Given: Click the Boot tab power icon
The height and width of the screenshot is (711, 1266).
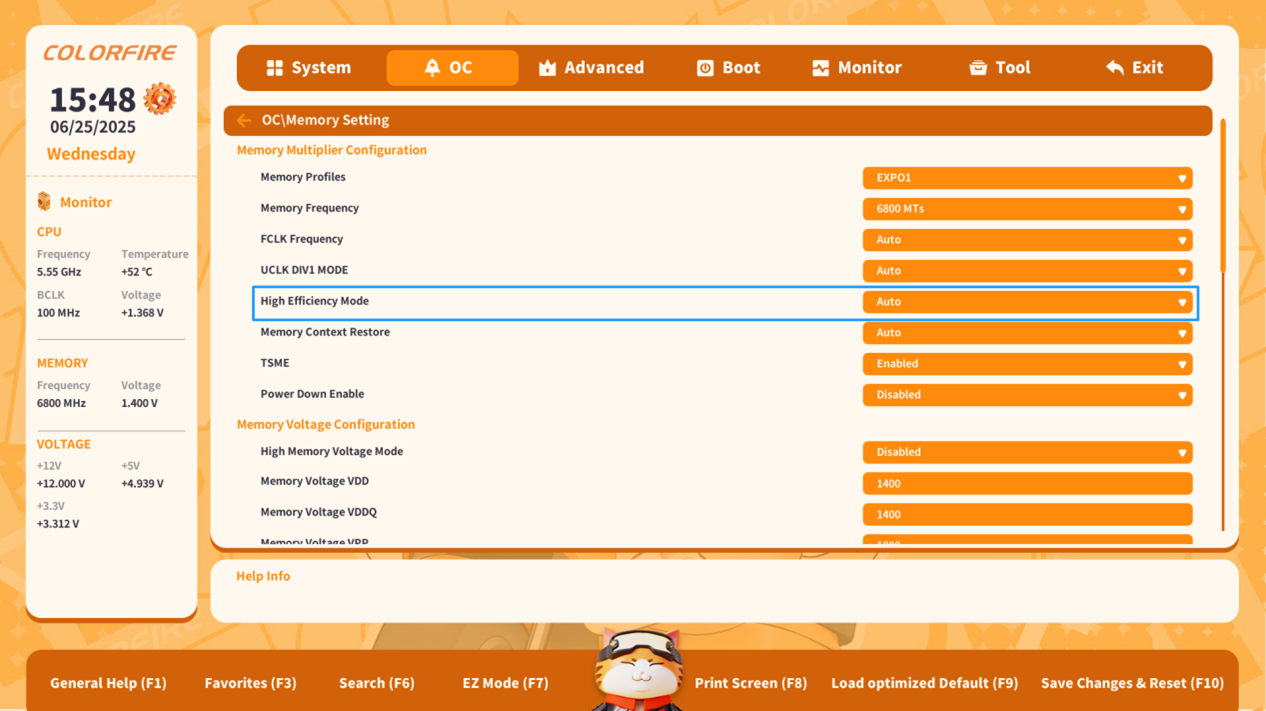Looking at the screenshot, I should 705,68.
